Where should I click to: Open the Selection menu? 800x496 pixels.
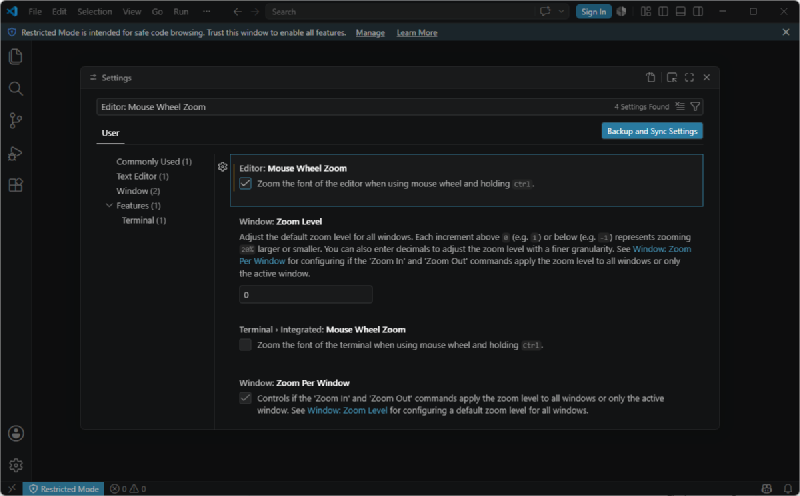(94, 11)
